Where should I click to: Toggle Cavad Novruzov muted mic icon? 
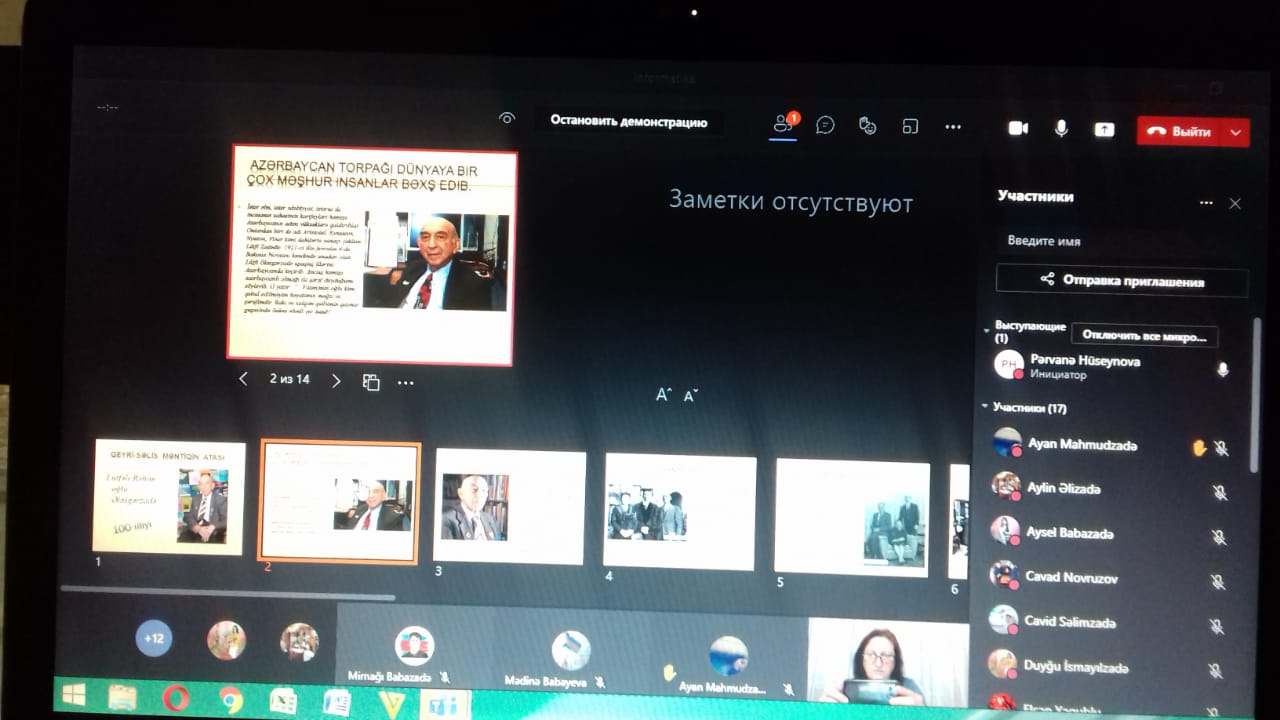[x=1217, y=581]
